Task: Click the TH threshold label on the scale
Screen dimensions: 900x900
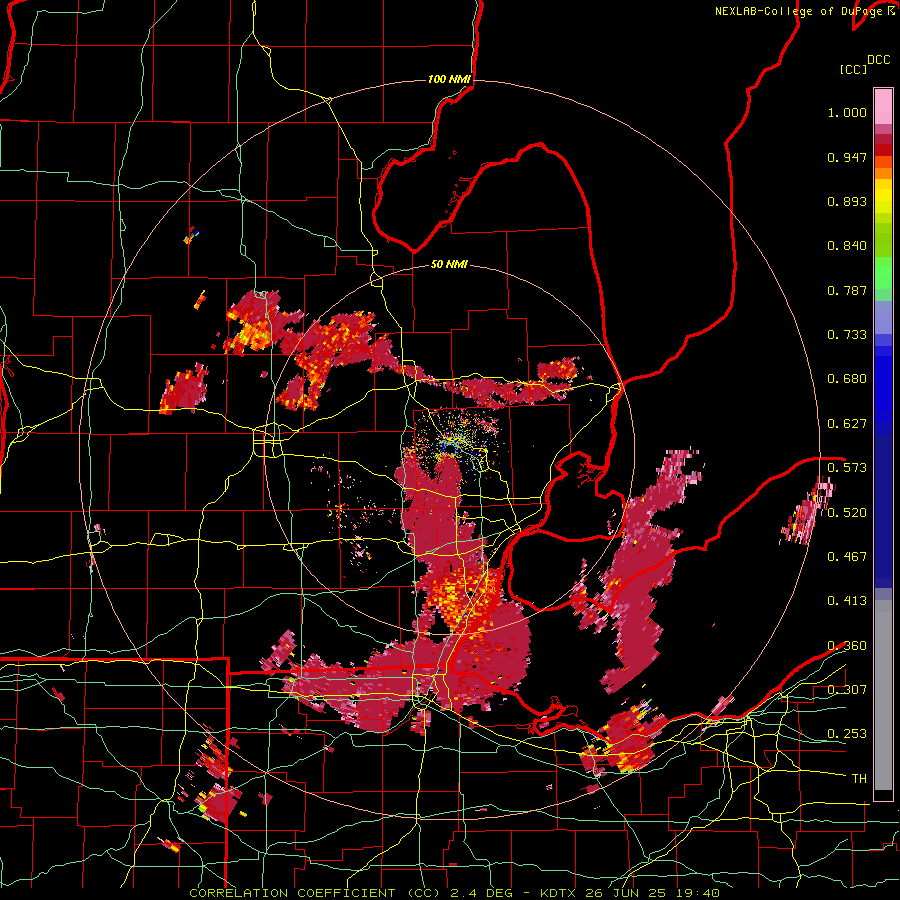Action: (859, 778)
